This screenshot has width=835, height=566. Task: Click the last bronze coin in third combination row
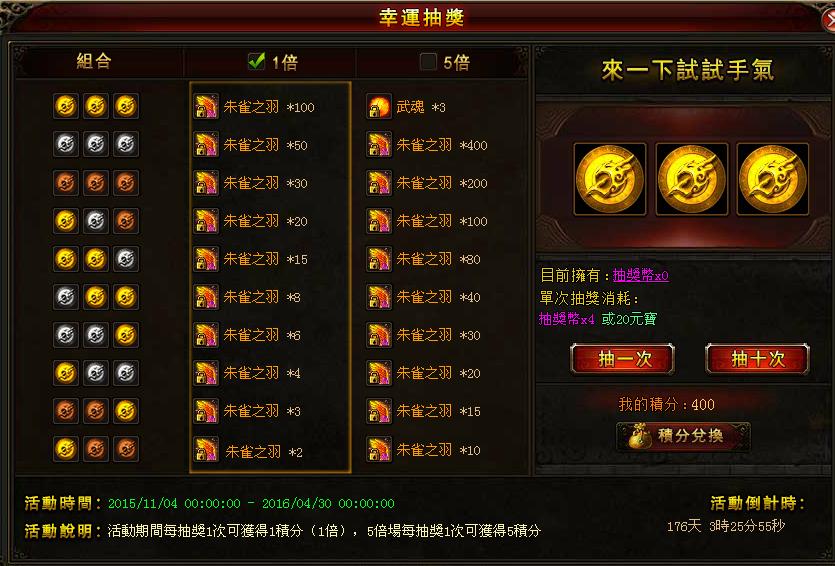[x=126, y=183]
